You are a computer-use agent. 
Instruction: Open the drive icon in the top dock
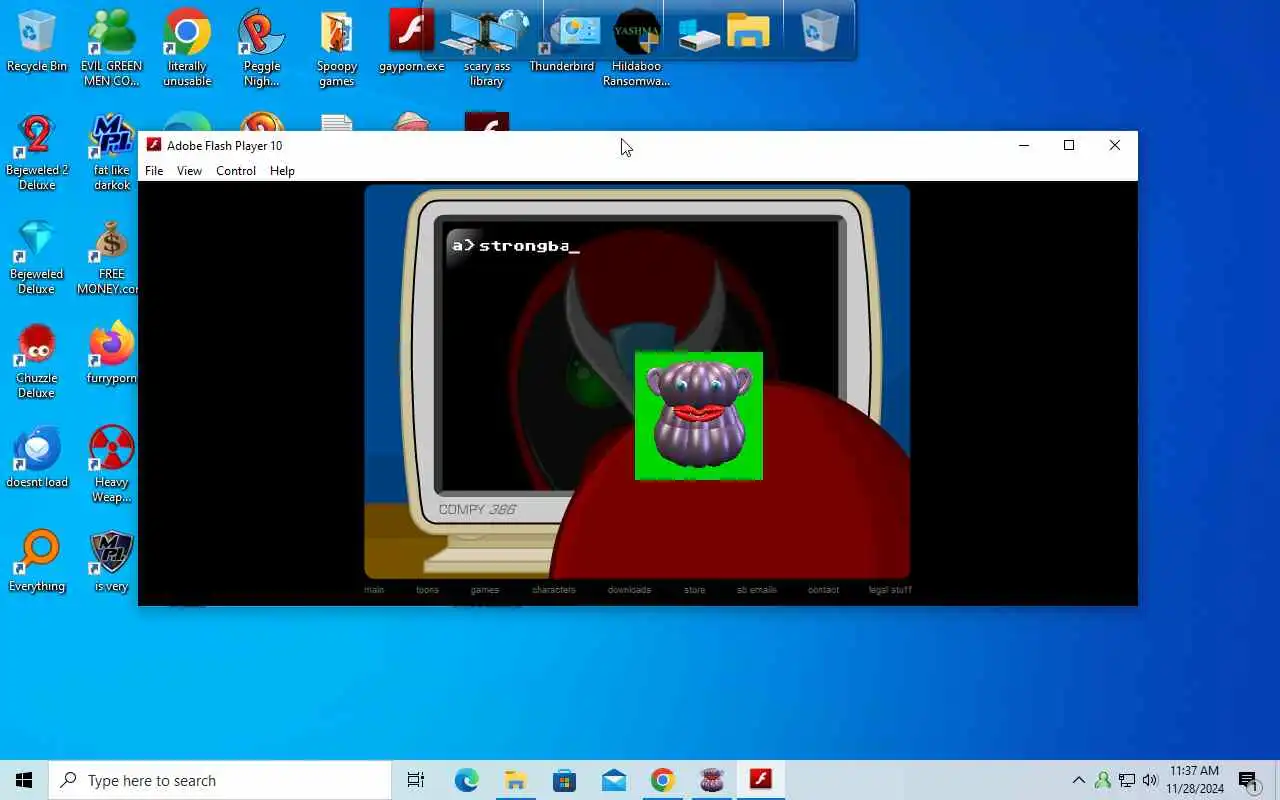[x=699, y=35]
